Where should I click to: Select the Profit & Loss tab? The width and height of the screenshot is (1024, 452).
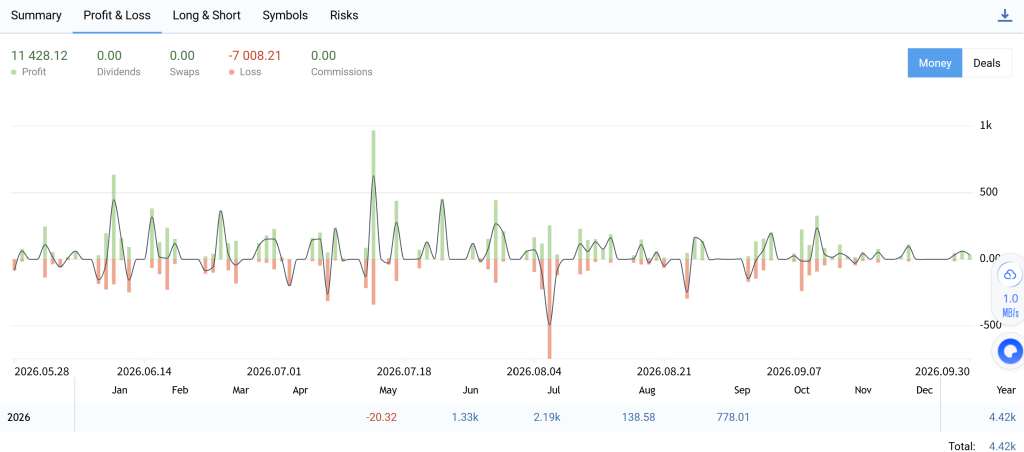(117, 16)
